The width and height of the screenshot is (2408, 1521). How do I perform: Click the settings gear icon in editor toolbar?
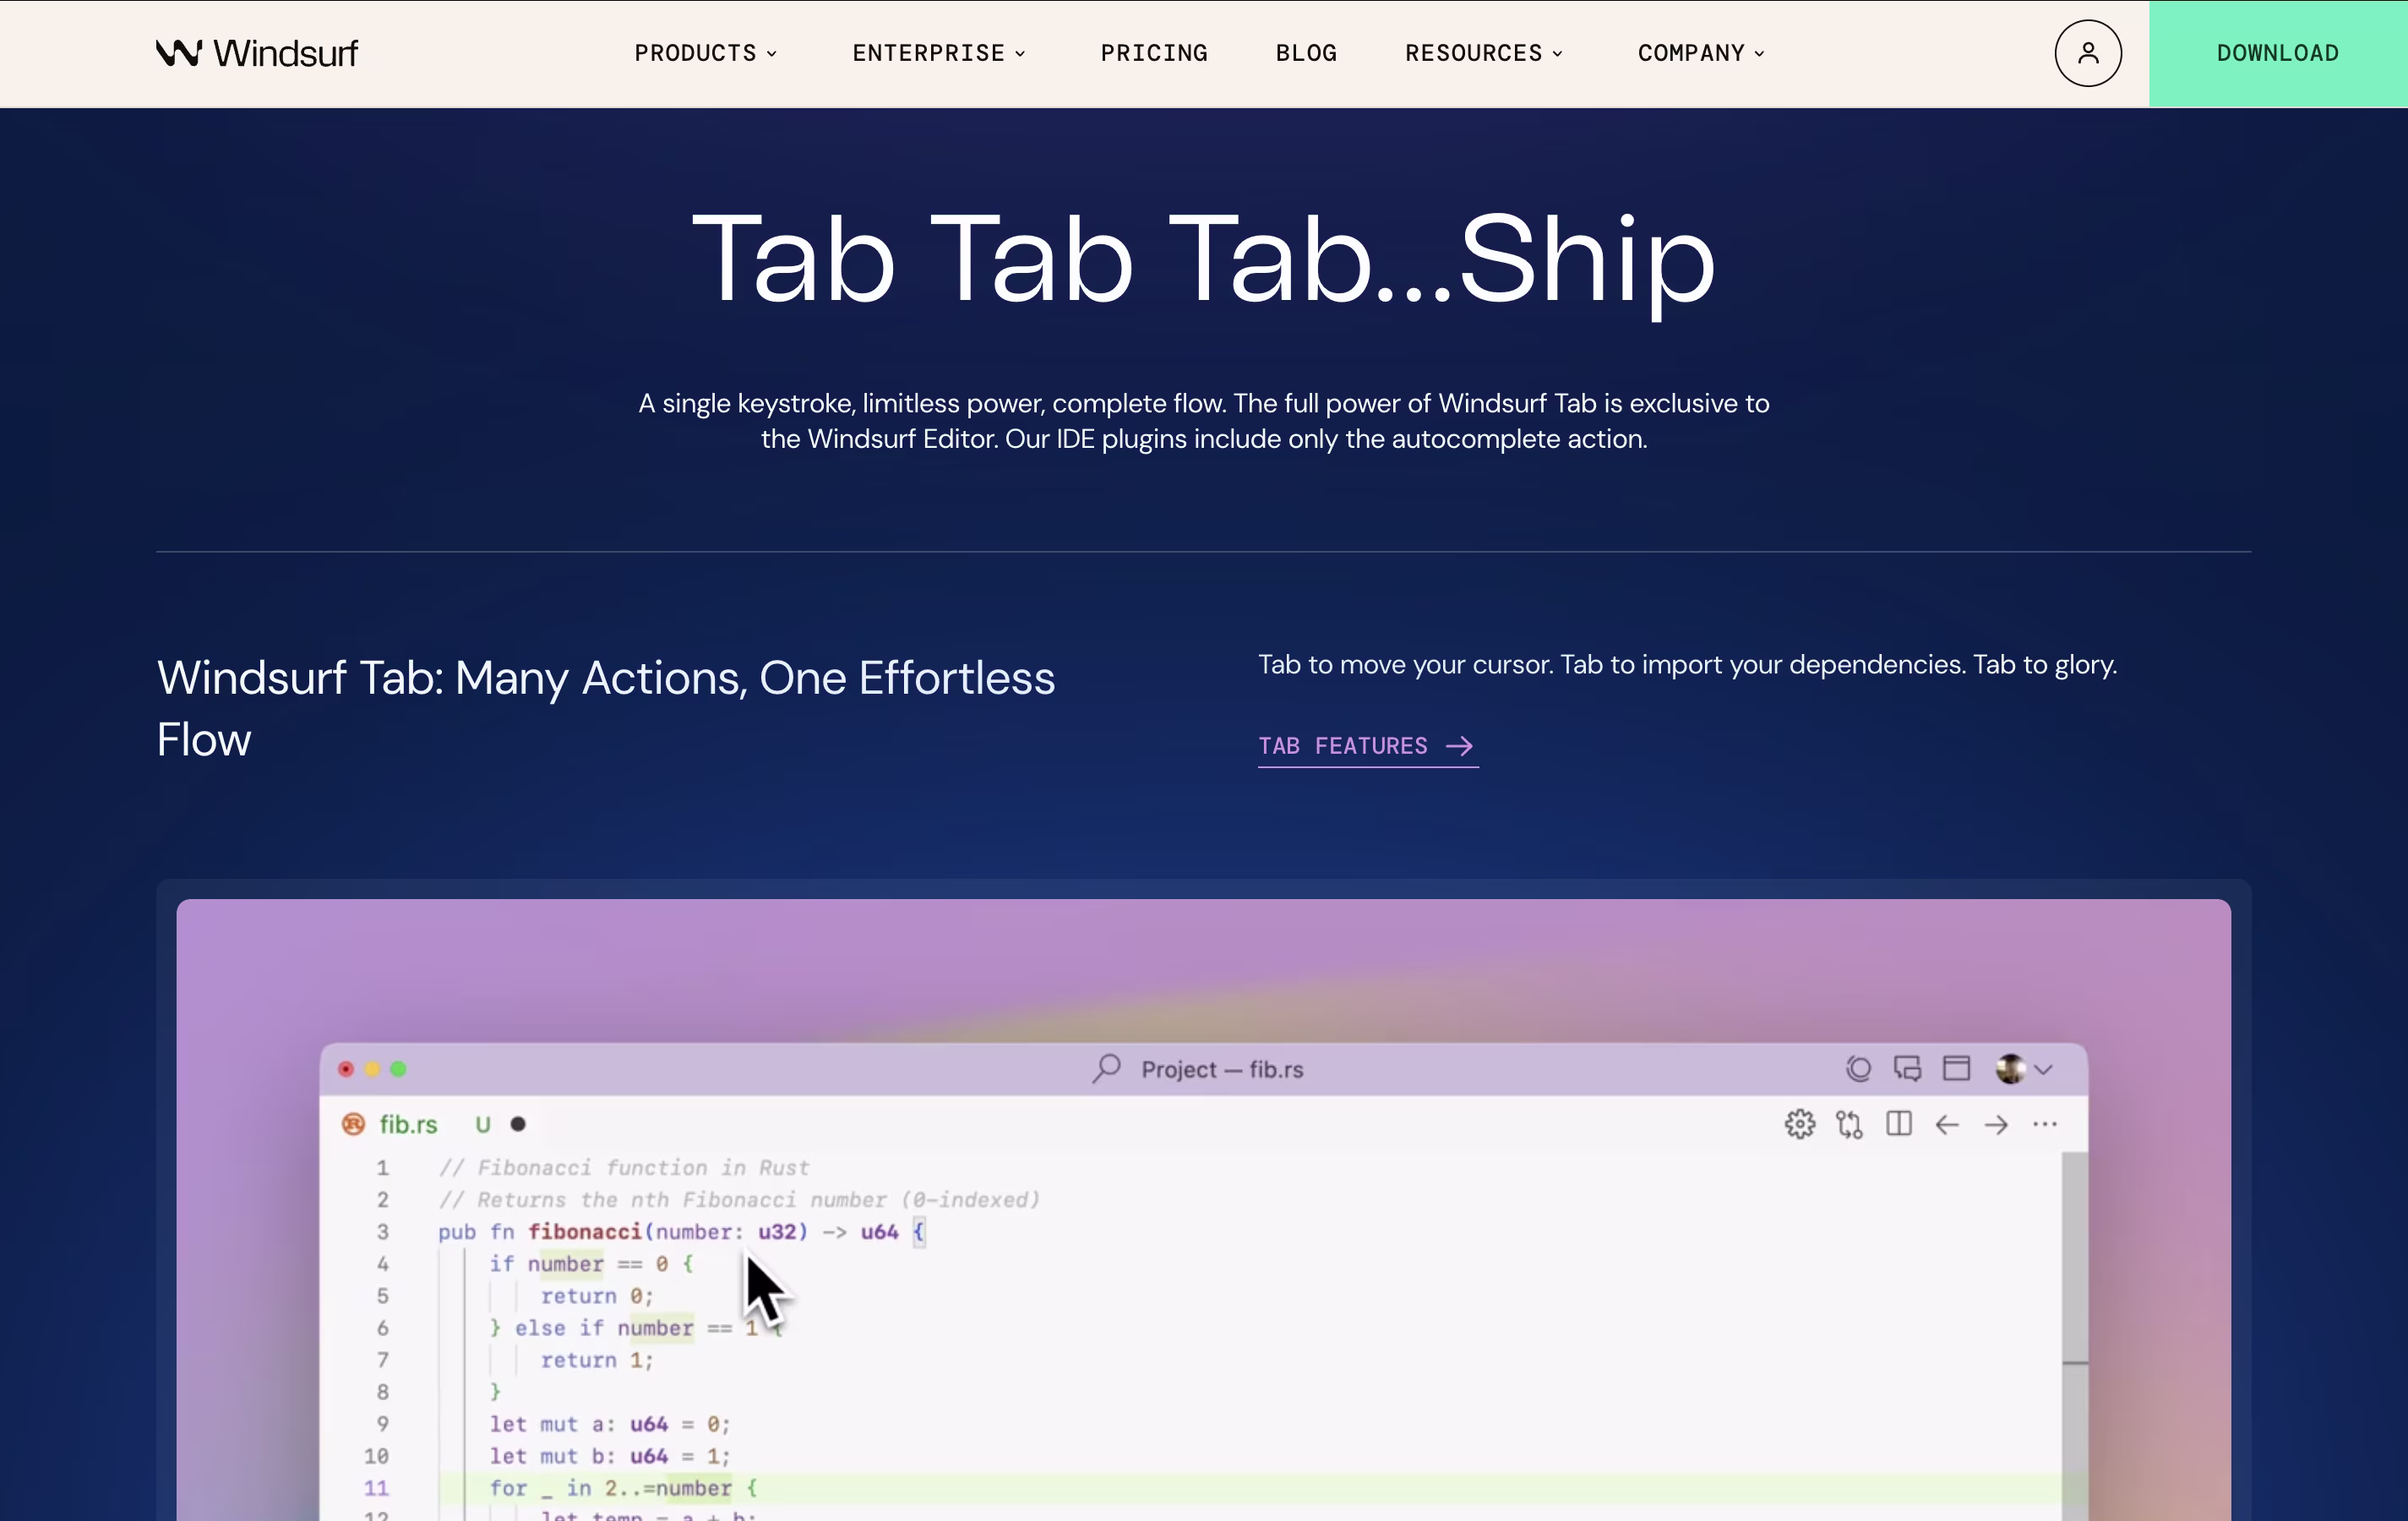(1799, 1124)
